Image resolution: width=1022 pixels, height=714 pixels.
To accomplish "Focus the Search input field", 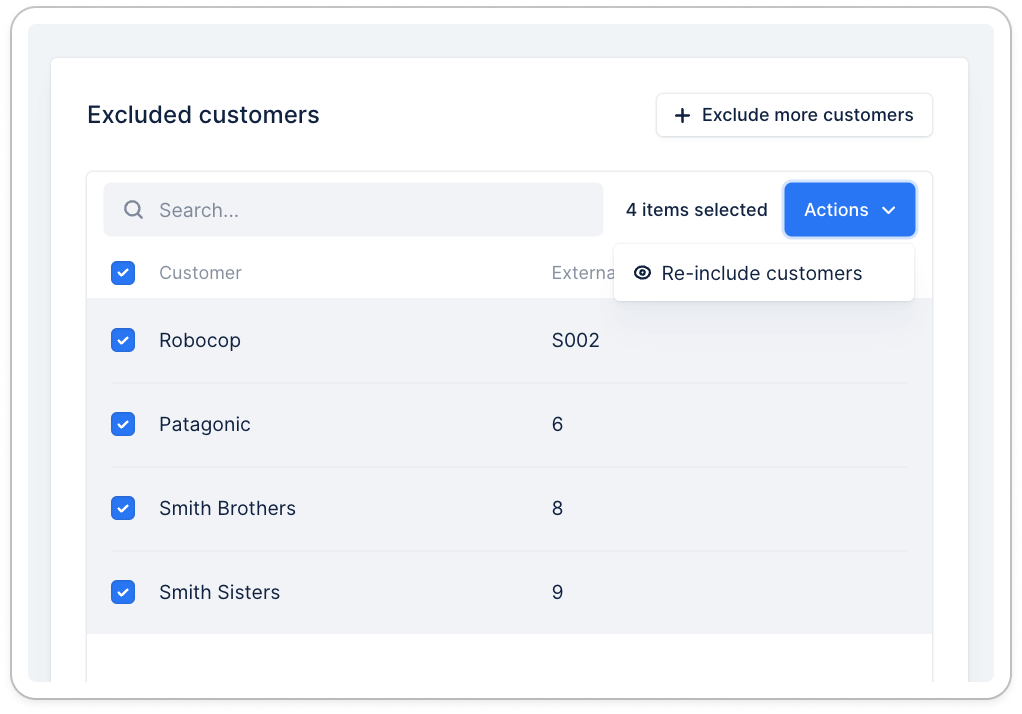I will (x=370, y=210).
